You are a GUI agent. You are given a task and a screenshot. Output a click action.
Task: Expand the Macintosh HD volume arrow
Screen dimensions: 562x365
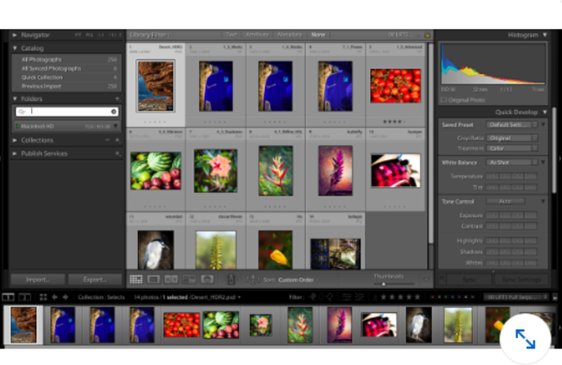tap(115, 126)
